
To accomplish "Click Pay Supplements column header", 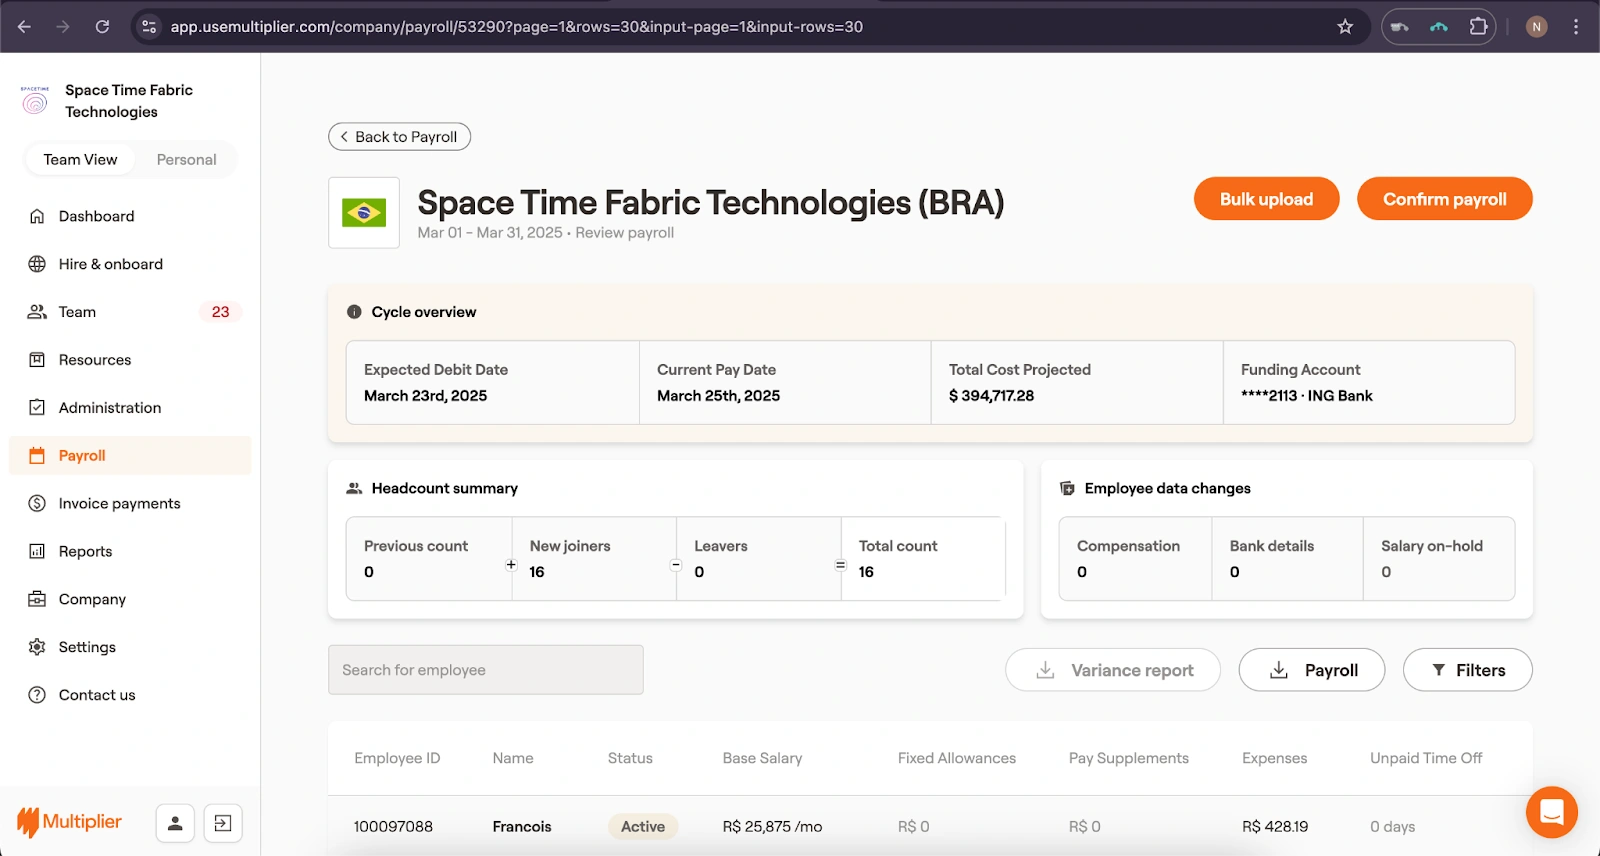I will [x=1129, y=758].
